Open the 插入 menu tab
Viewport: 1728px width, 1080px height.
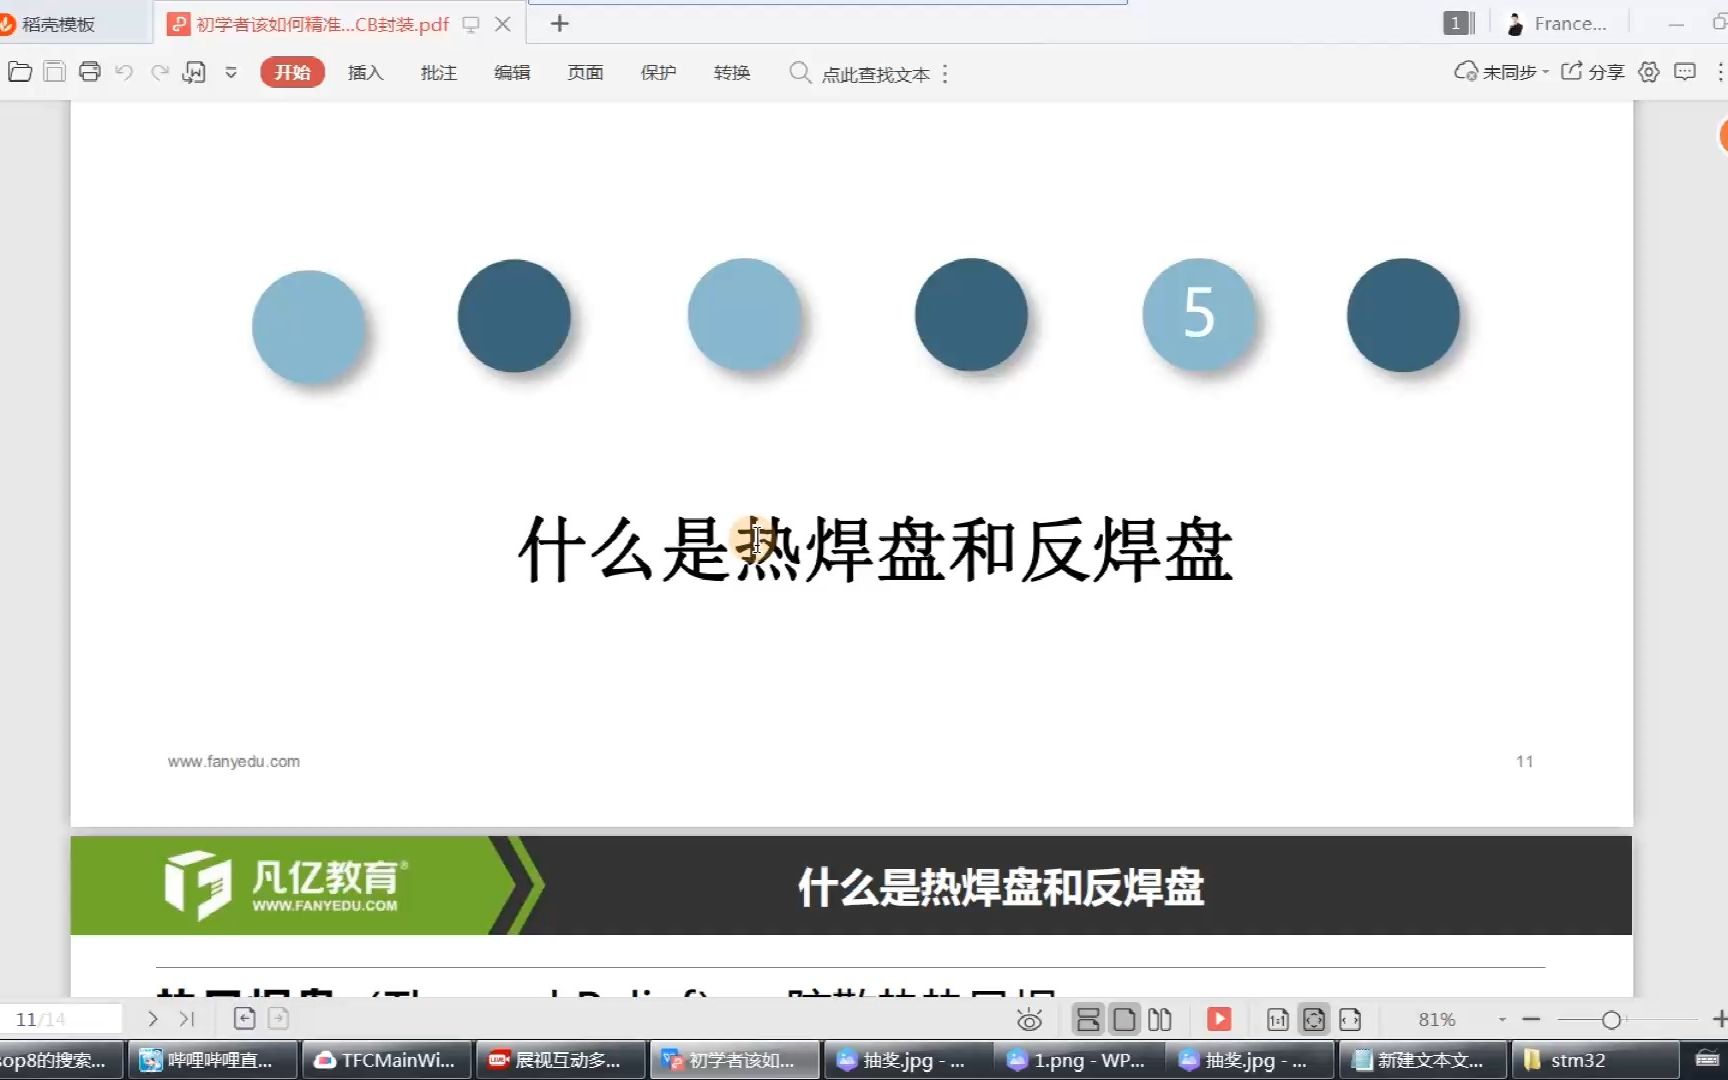point(365,72)
